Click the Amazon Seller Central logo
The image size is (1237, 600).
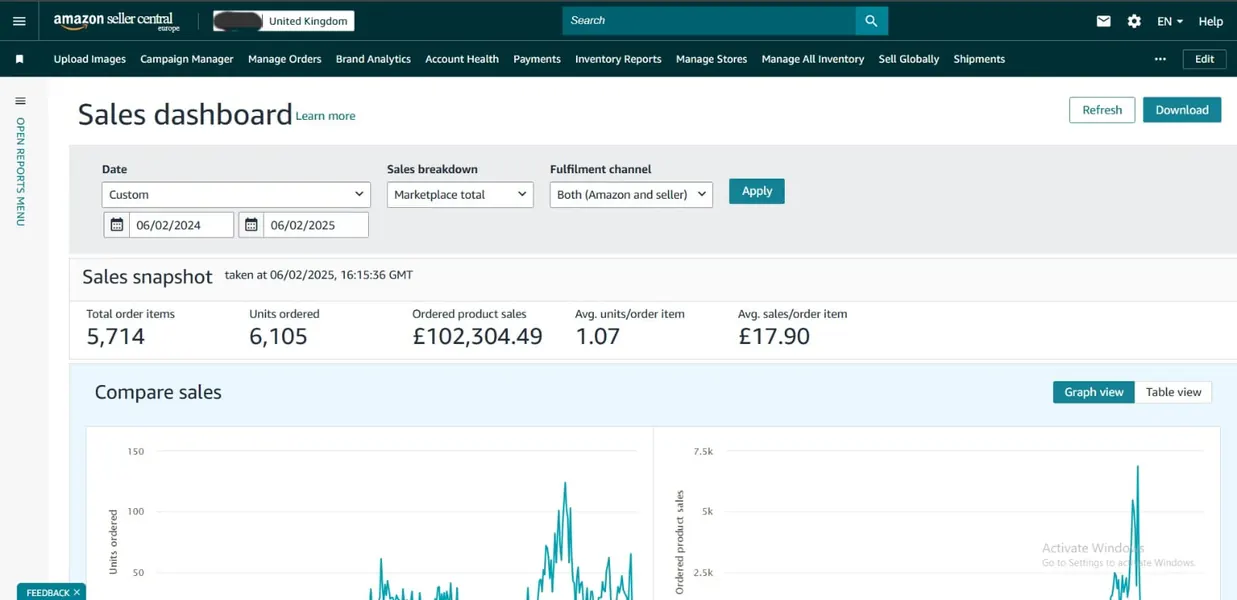117,21
